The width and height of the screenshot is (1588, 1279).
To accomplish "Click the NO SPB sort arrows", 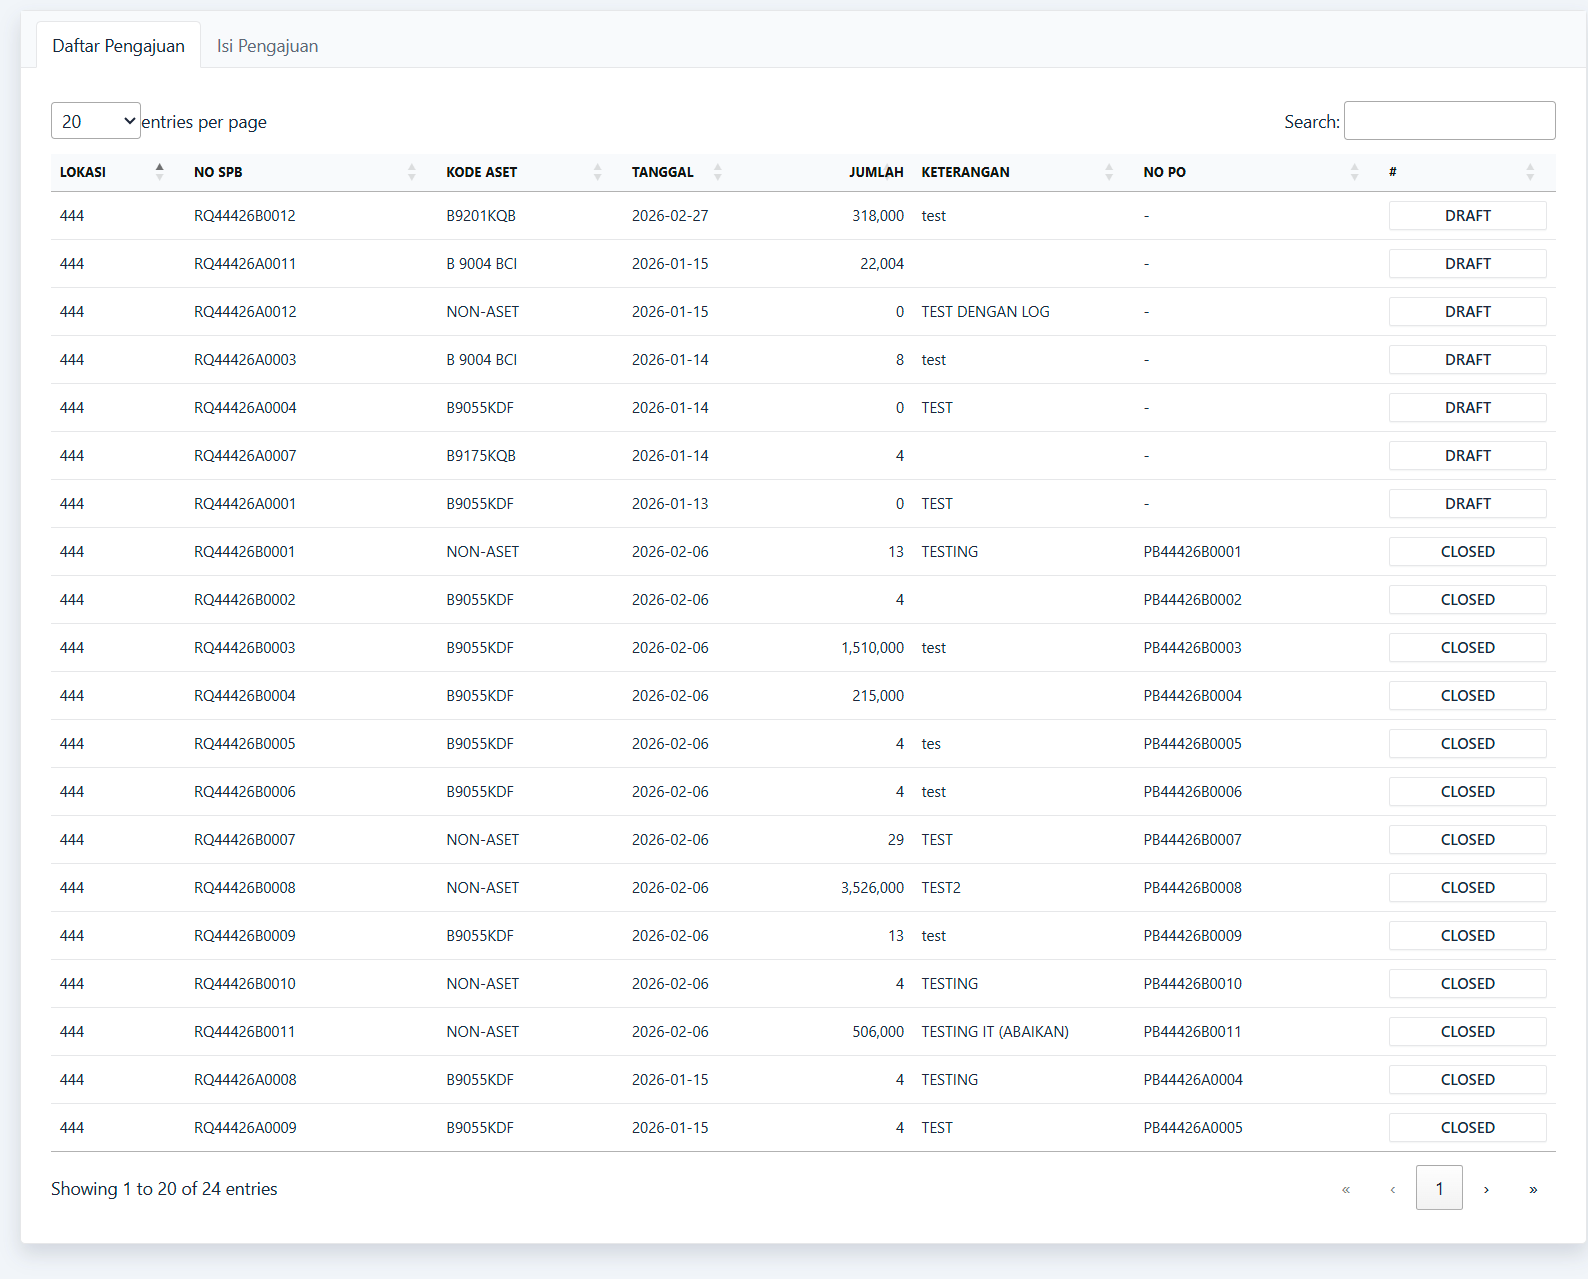I will [x=411, y=172].
